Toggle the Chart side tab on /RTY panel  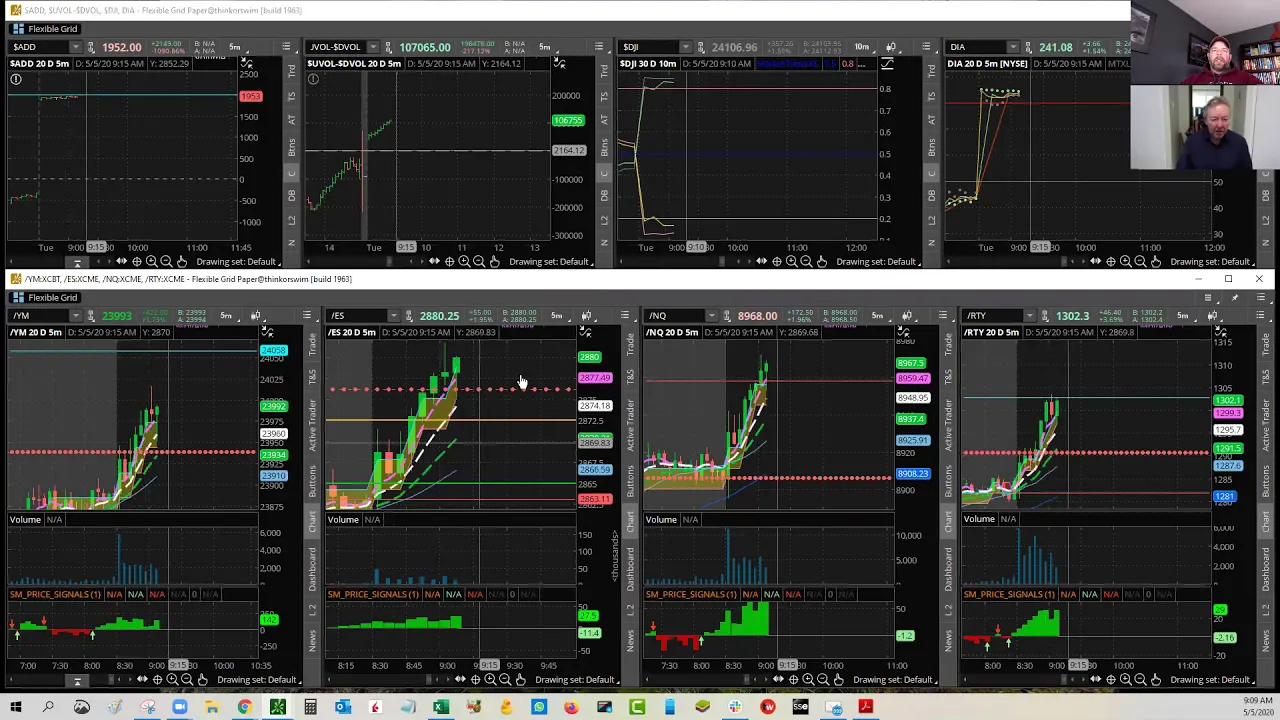(x=1266, y=520)
